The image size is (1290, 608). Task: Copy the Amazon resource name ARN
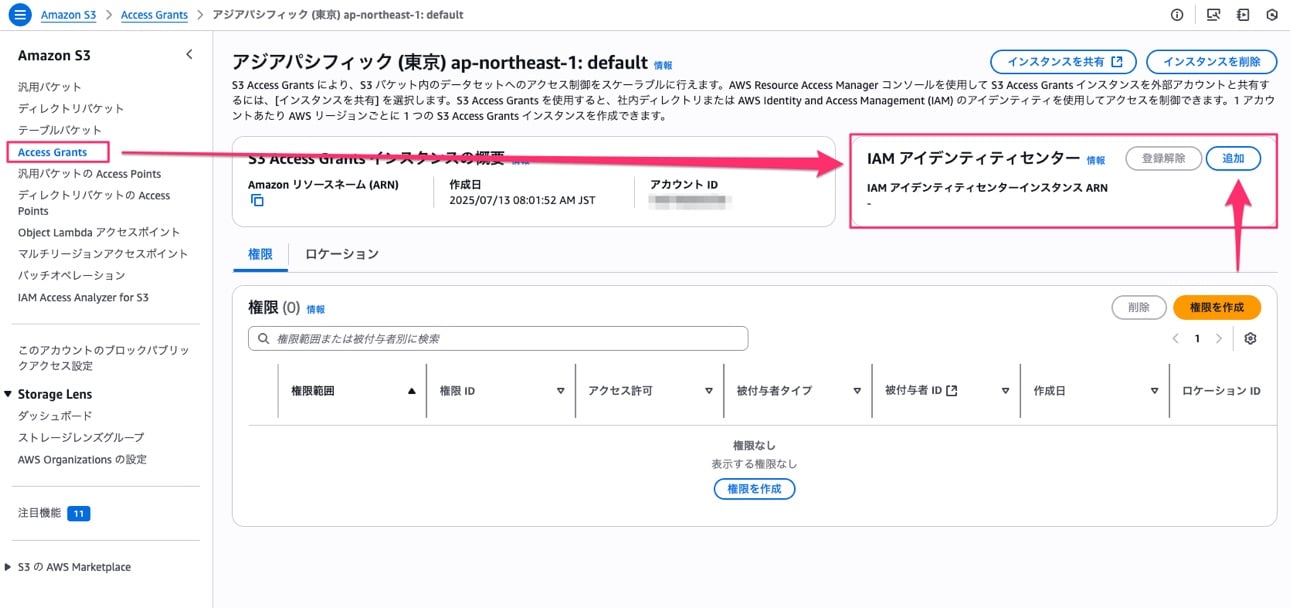[x=257, y=201]
